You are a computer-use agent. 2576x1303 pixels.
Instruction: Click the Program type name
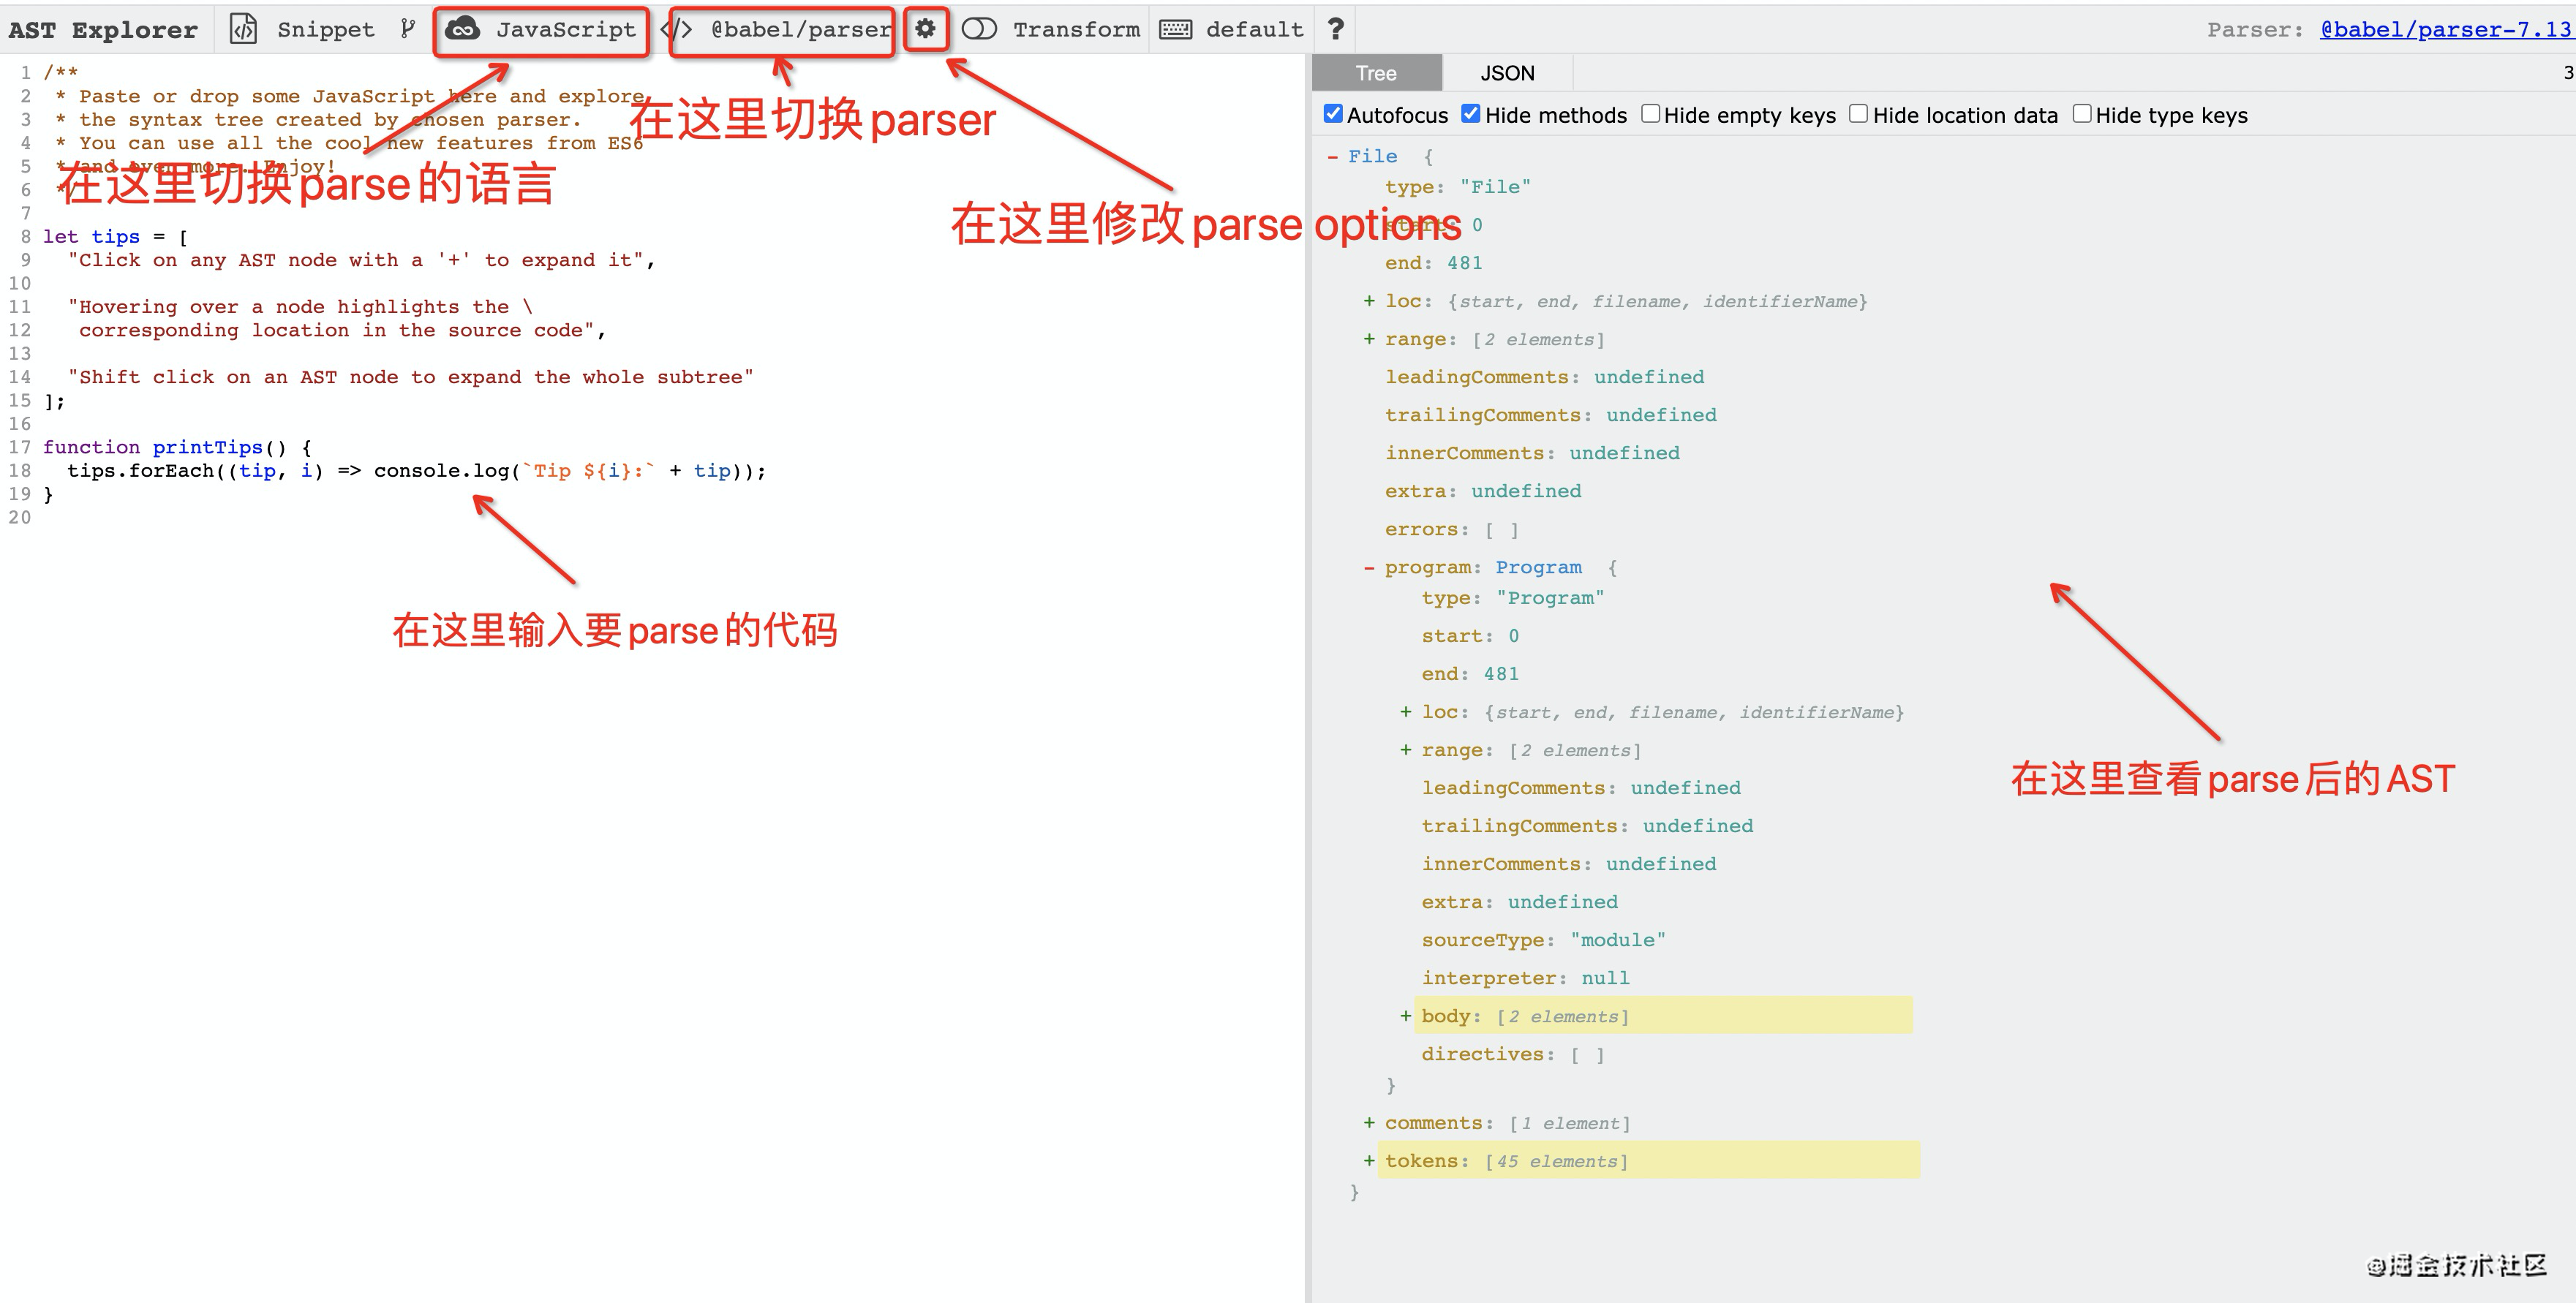[1538, 567]
